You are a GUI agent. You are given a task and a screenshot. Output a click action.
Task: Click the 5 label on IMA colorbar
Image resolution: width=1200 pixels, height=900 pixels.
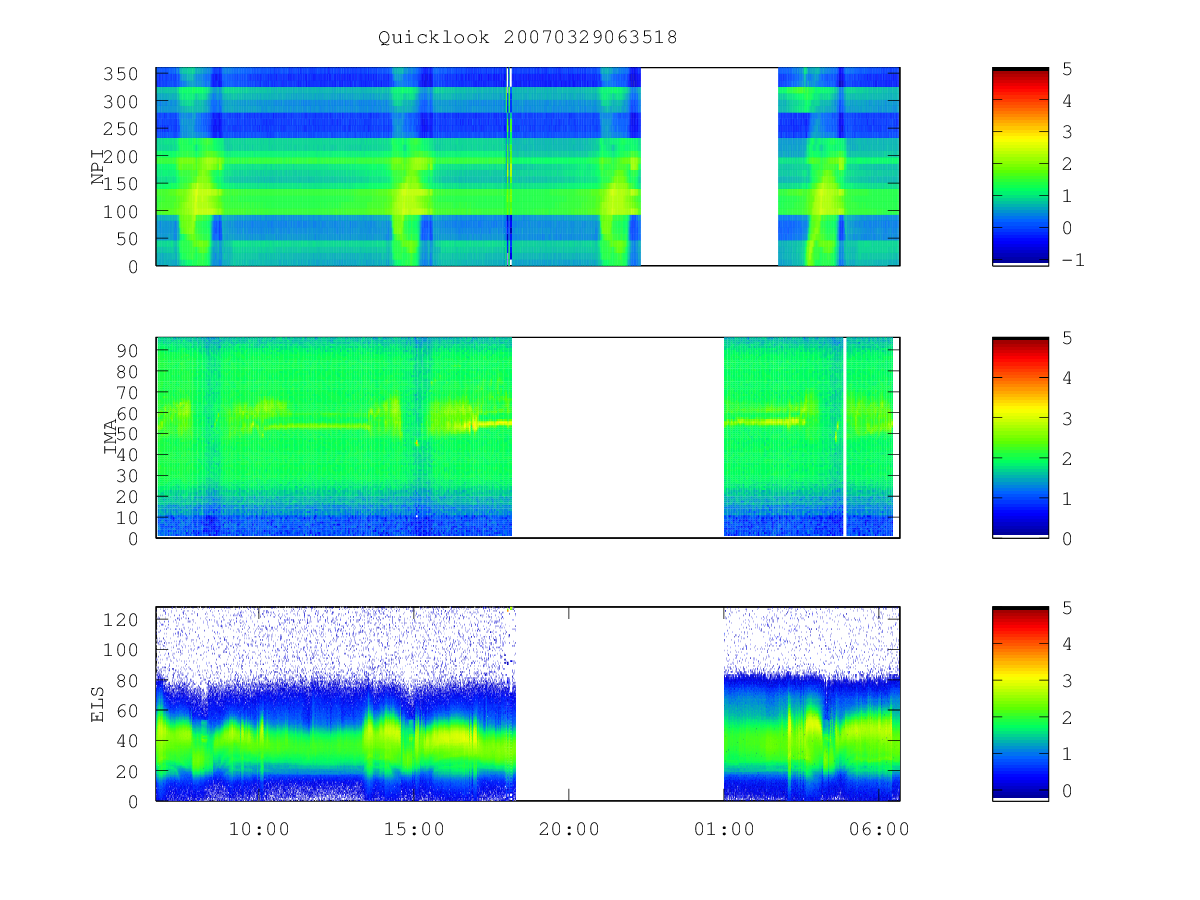1067,338
